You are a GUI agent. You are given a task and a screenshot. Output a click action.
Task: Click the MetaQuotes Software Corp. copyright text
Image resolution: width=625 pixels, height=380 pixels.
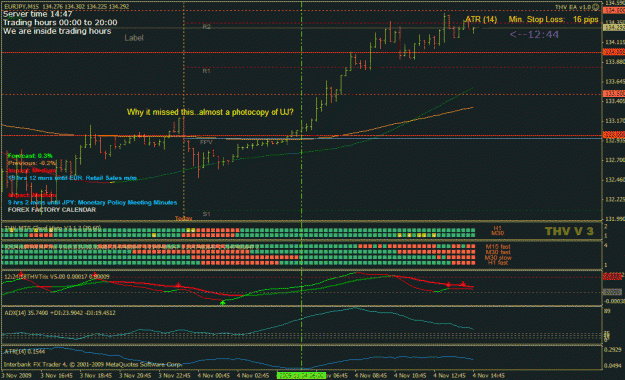[93, 364]
